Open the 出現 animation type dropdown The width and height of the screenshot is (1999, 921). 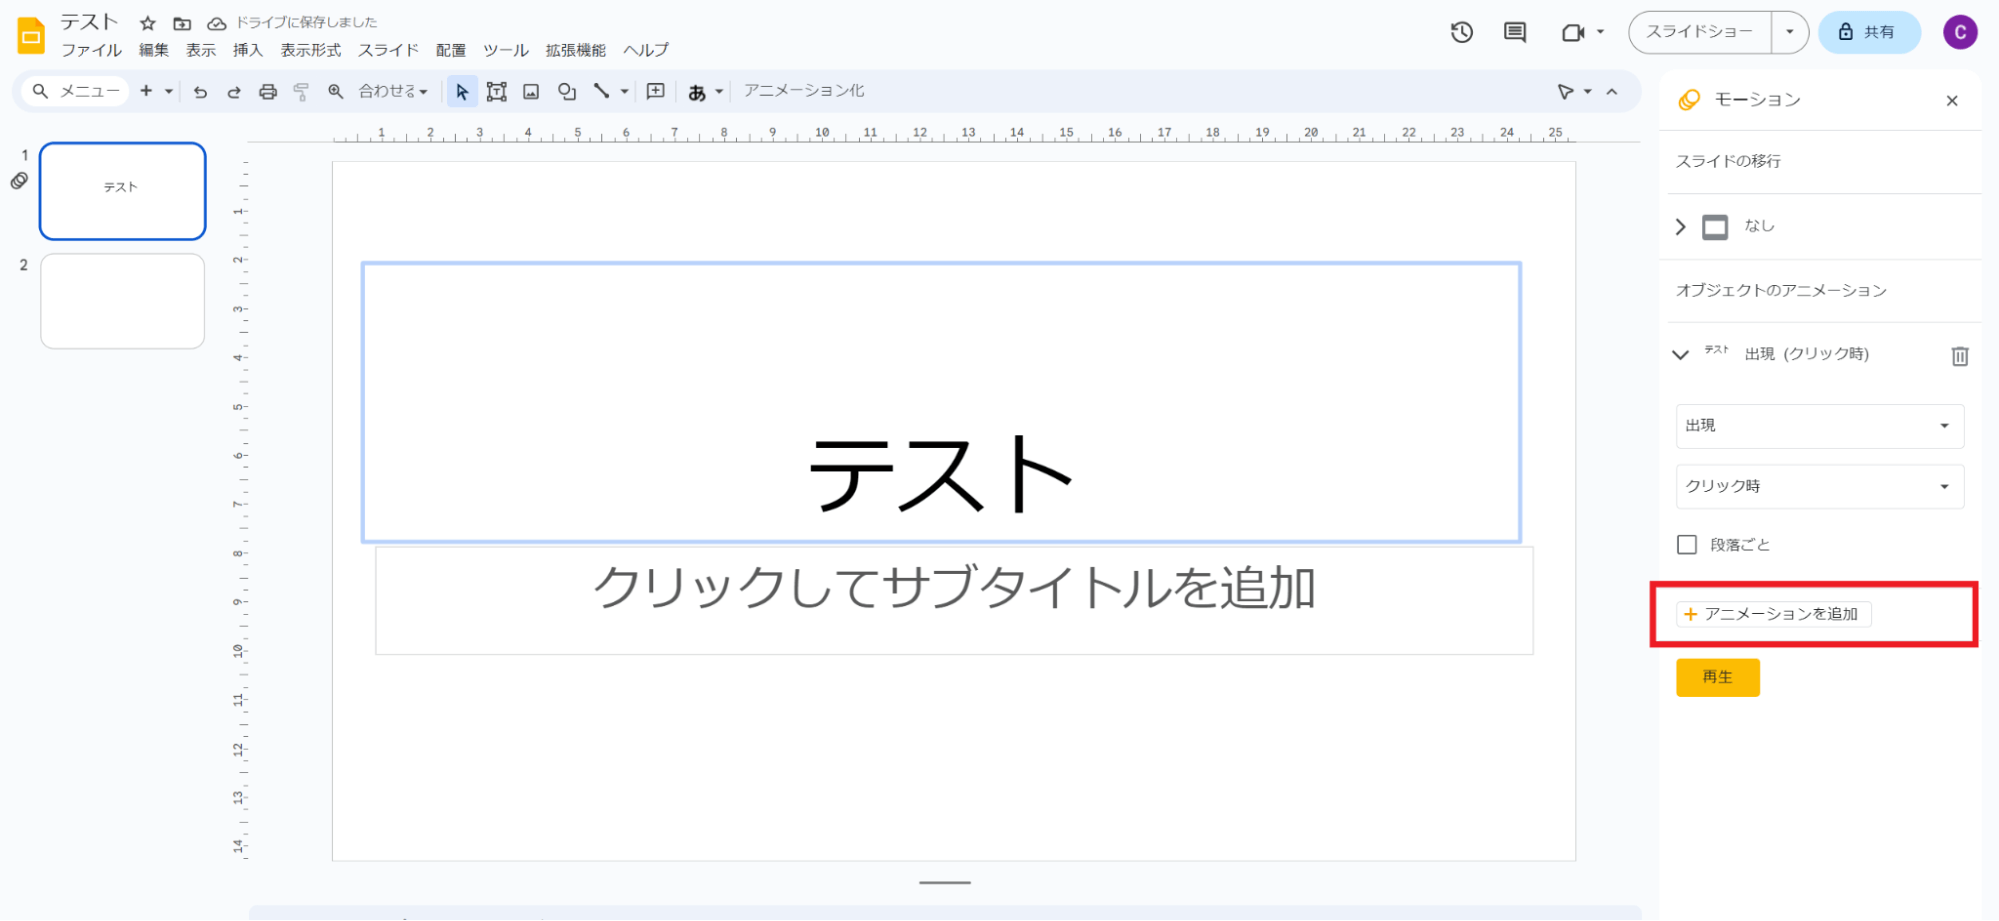pyautogui.click(x=1819, y=426)
